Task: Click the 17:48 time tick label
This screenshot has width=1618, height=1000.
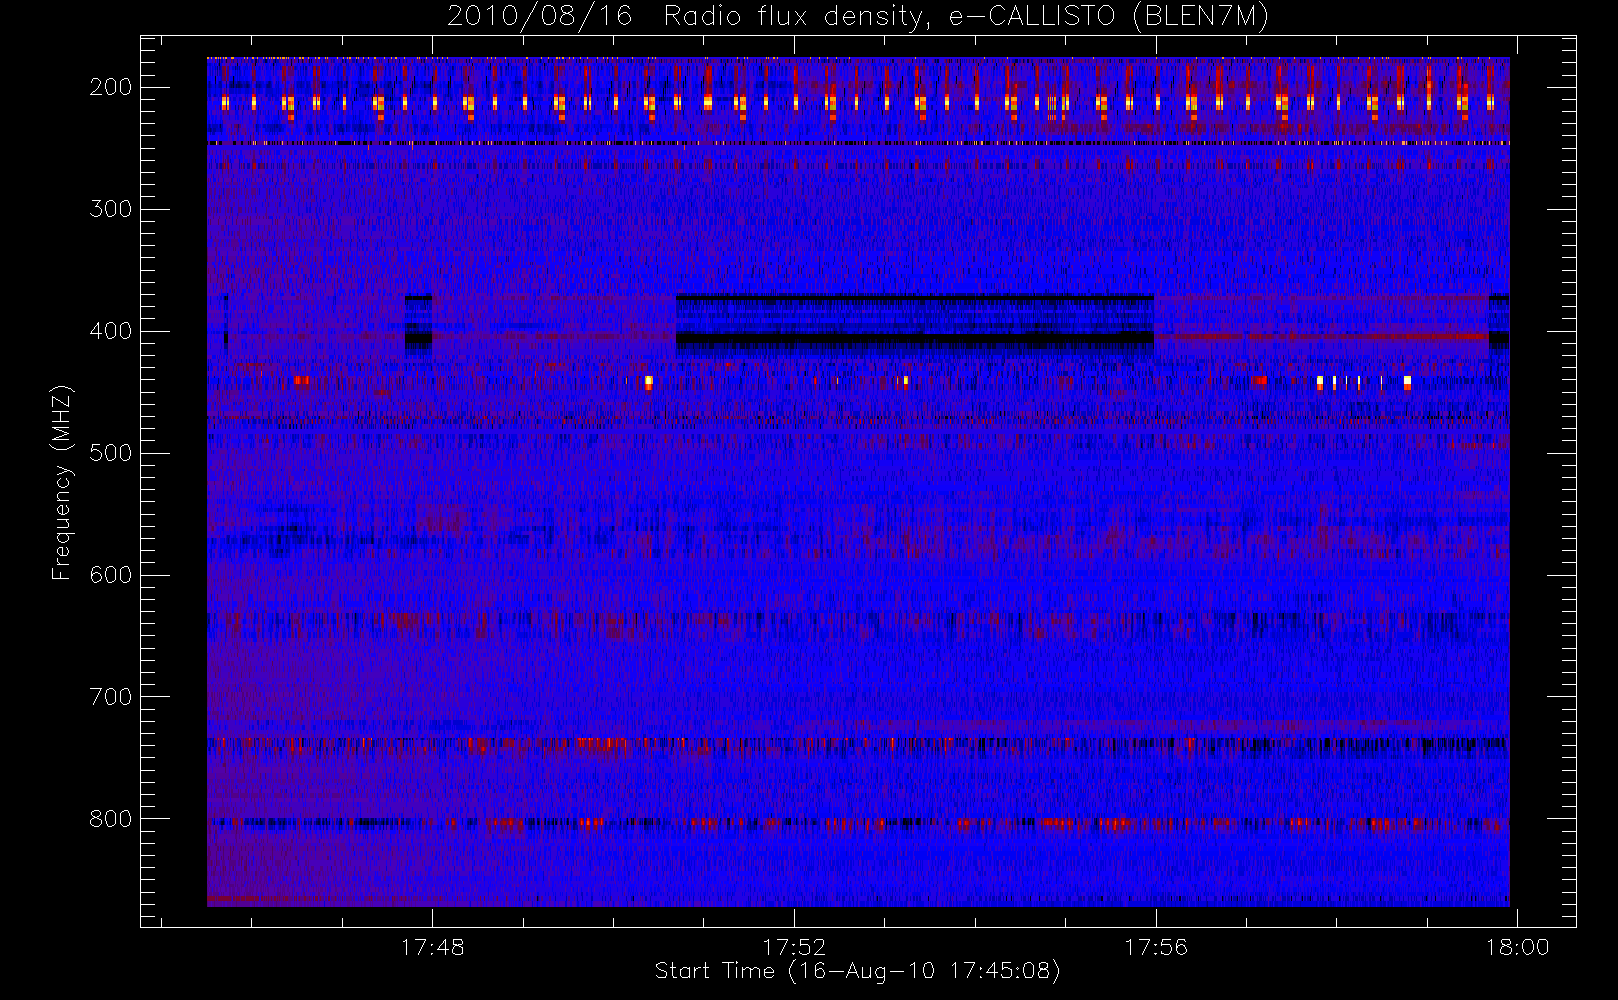Action: pyautogui.click(x=433, y=947)
